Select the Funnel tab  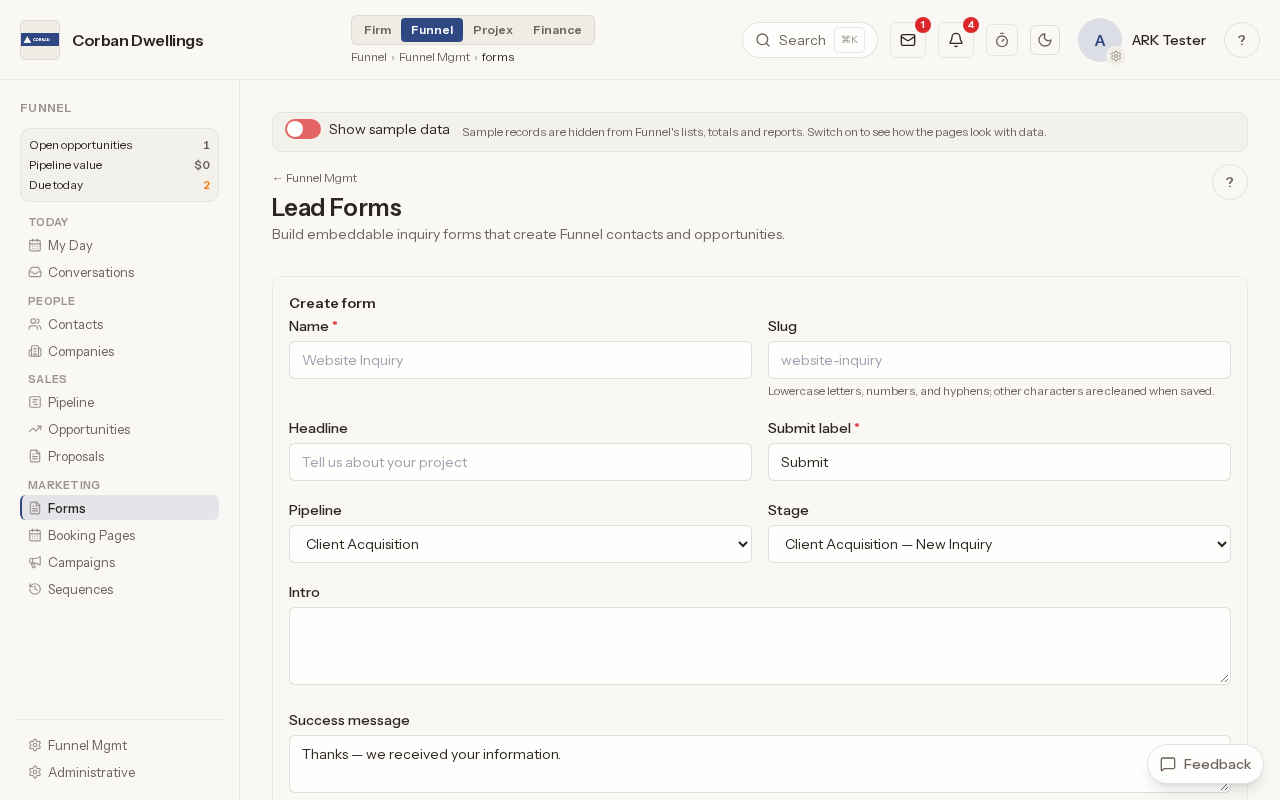432,30
